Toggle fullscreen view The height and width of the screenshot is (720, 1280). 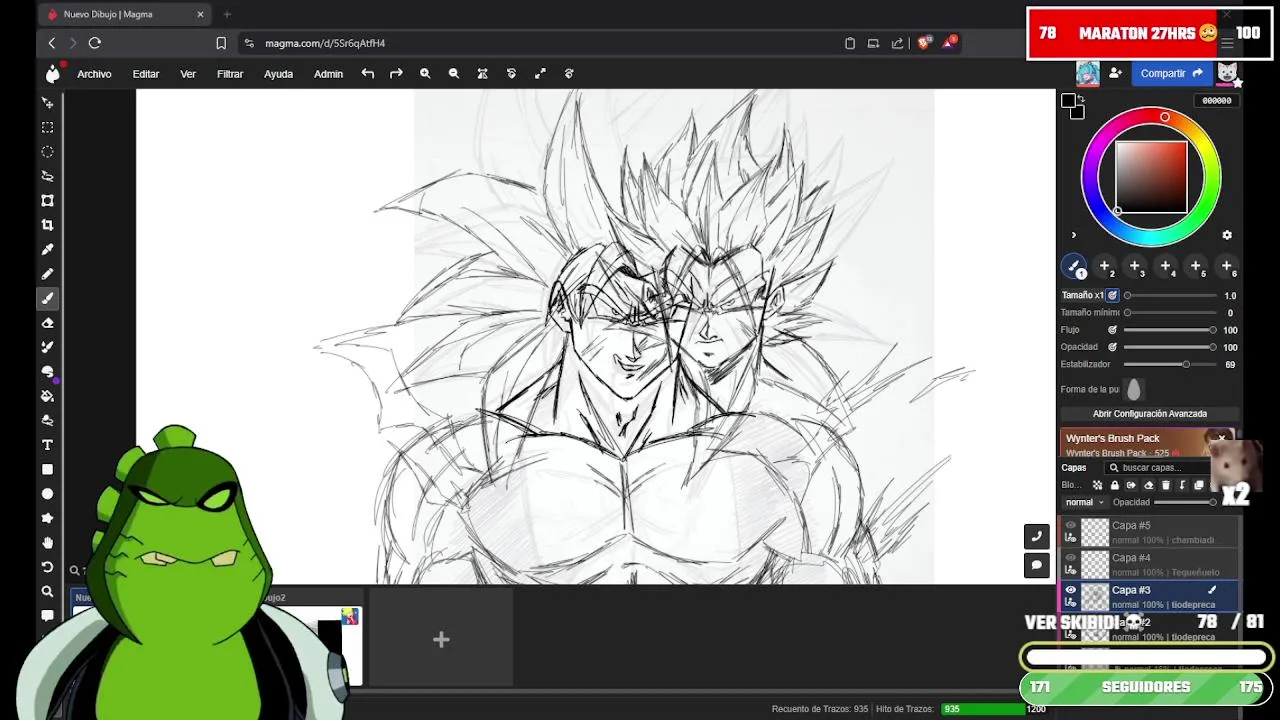[x=540, y=73]
